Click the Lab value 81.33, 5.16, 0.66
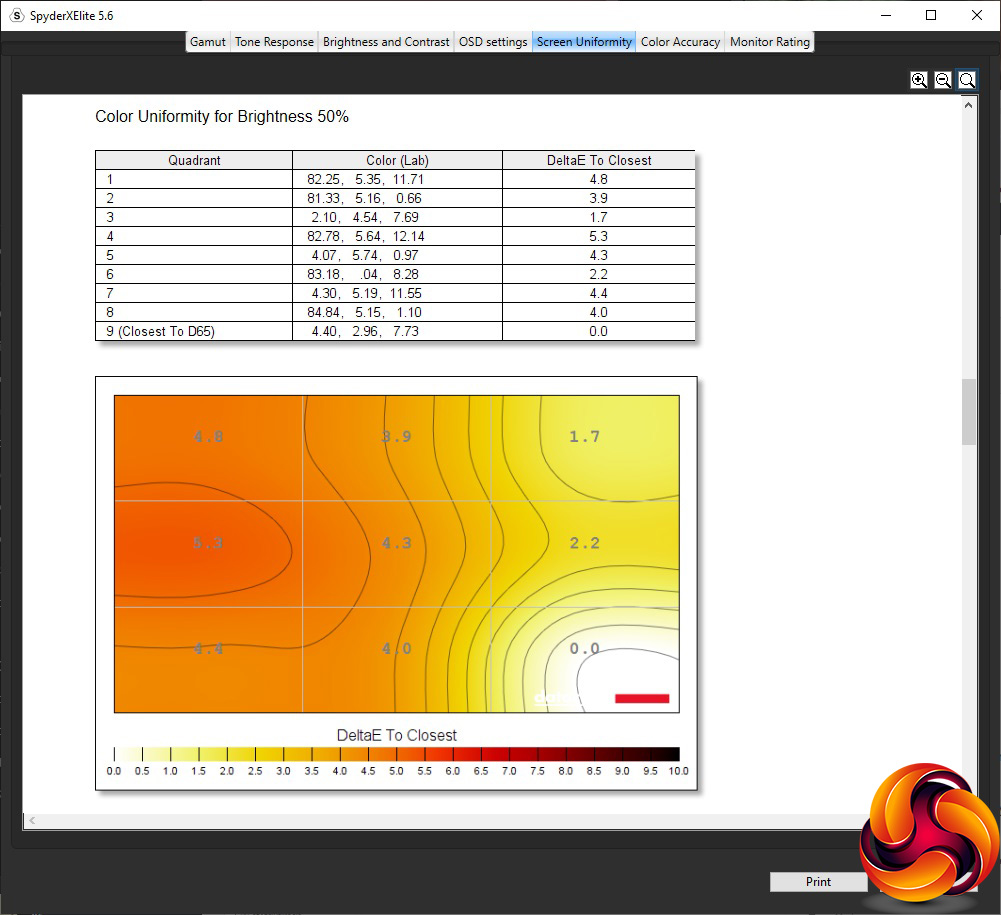Screen dimensions: 1001x915 pyautogui.click(x=364, y=199)
